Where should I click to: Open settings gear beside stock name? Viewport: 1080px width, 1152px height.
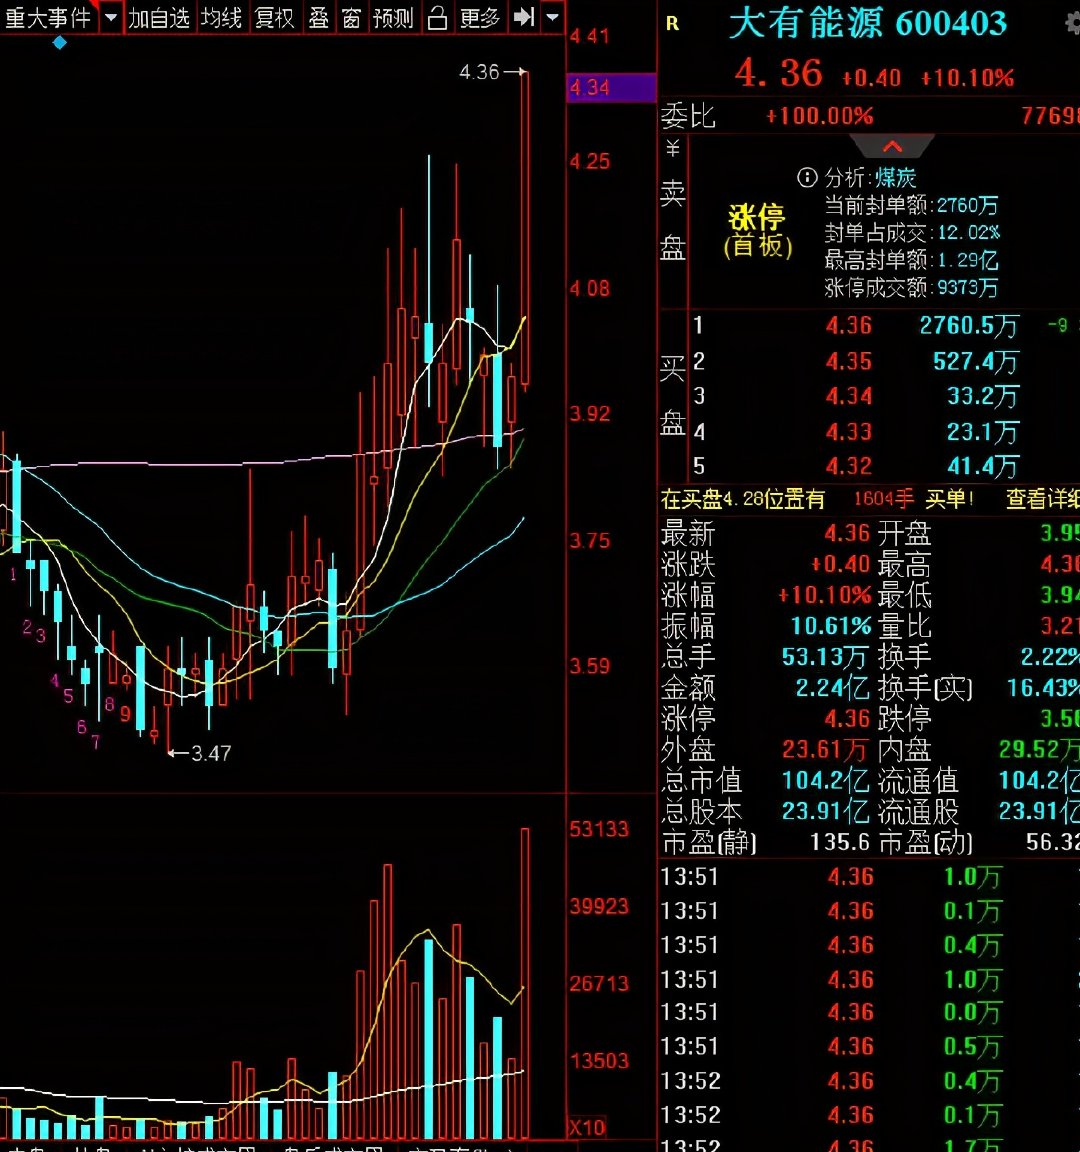point(1072,24)
